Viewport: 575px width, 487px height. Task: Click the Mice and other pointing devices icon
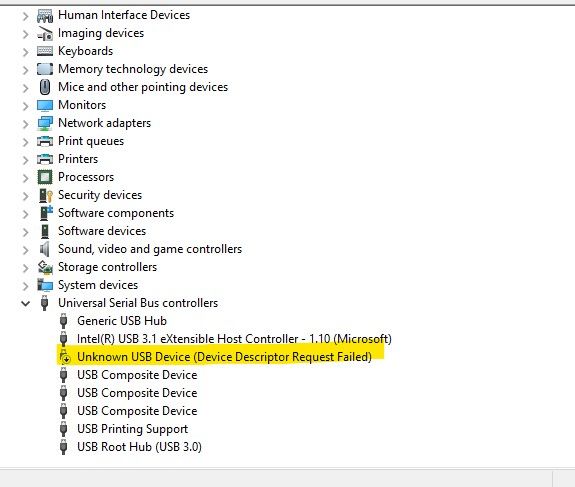[45, 87]
